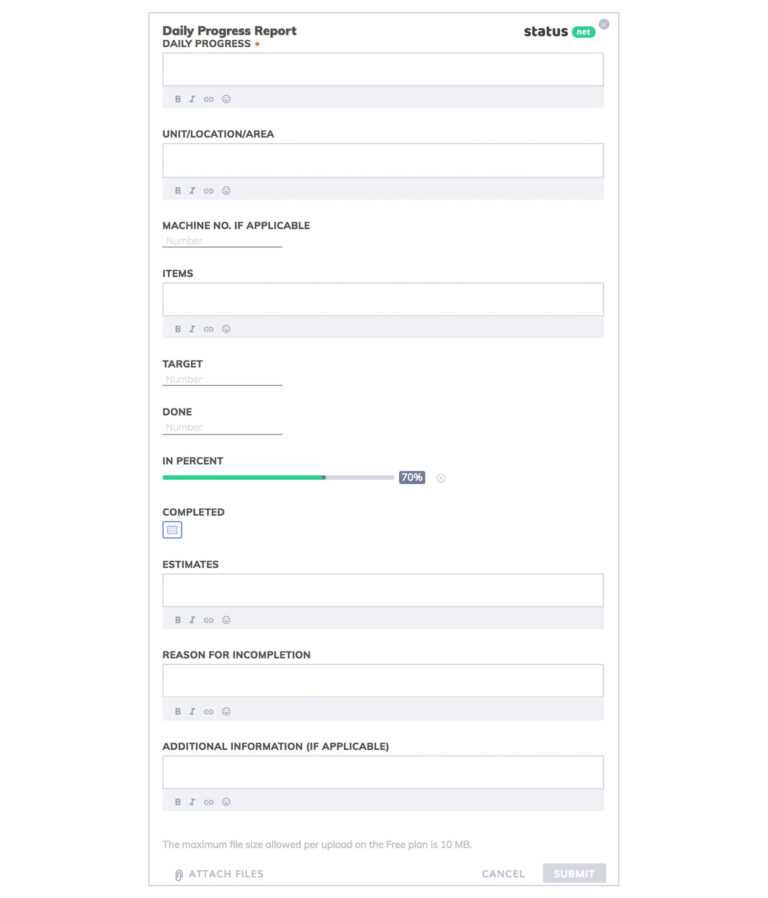Click the paperclip Attach Files icon

(x=179, y=875)
